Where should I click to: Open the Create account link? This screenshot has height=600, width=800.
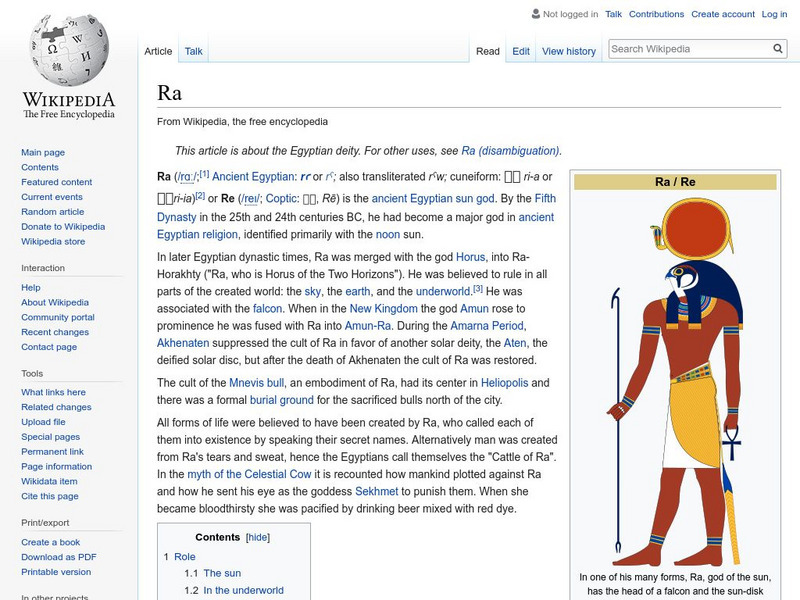pos(723,14)
